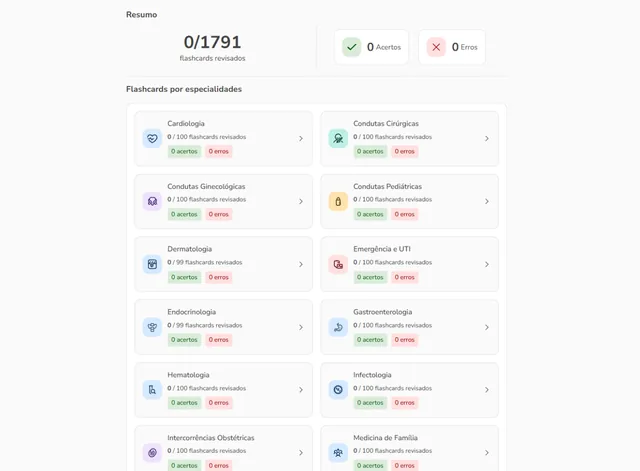Open Condutas Cirúrgicas via chevron arrow
This screenshot has height=471, width=640.
(x=487, y=138)
